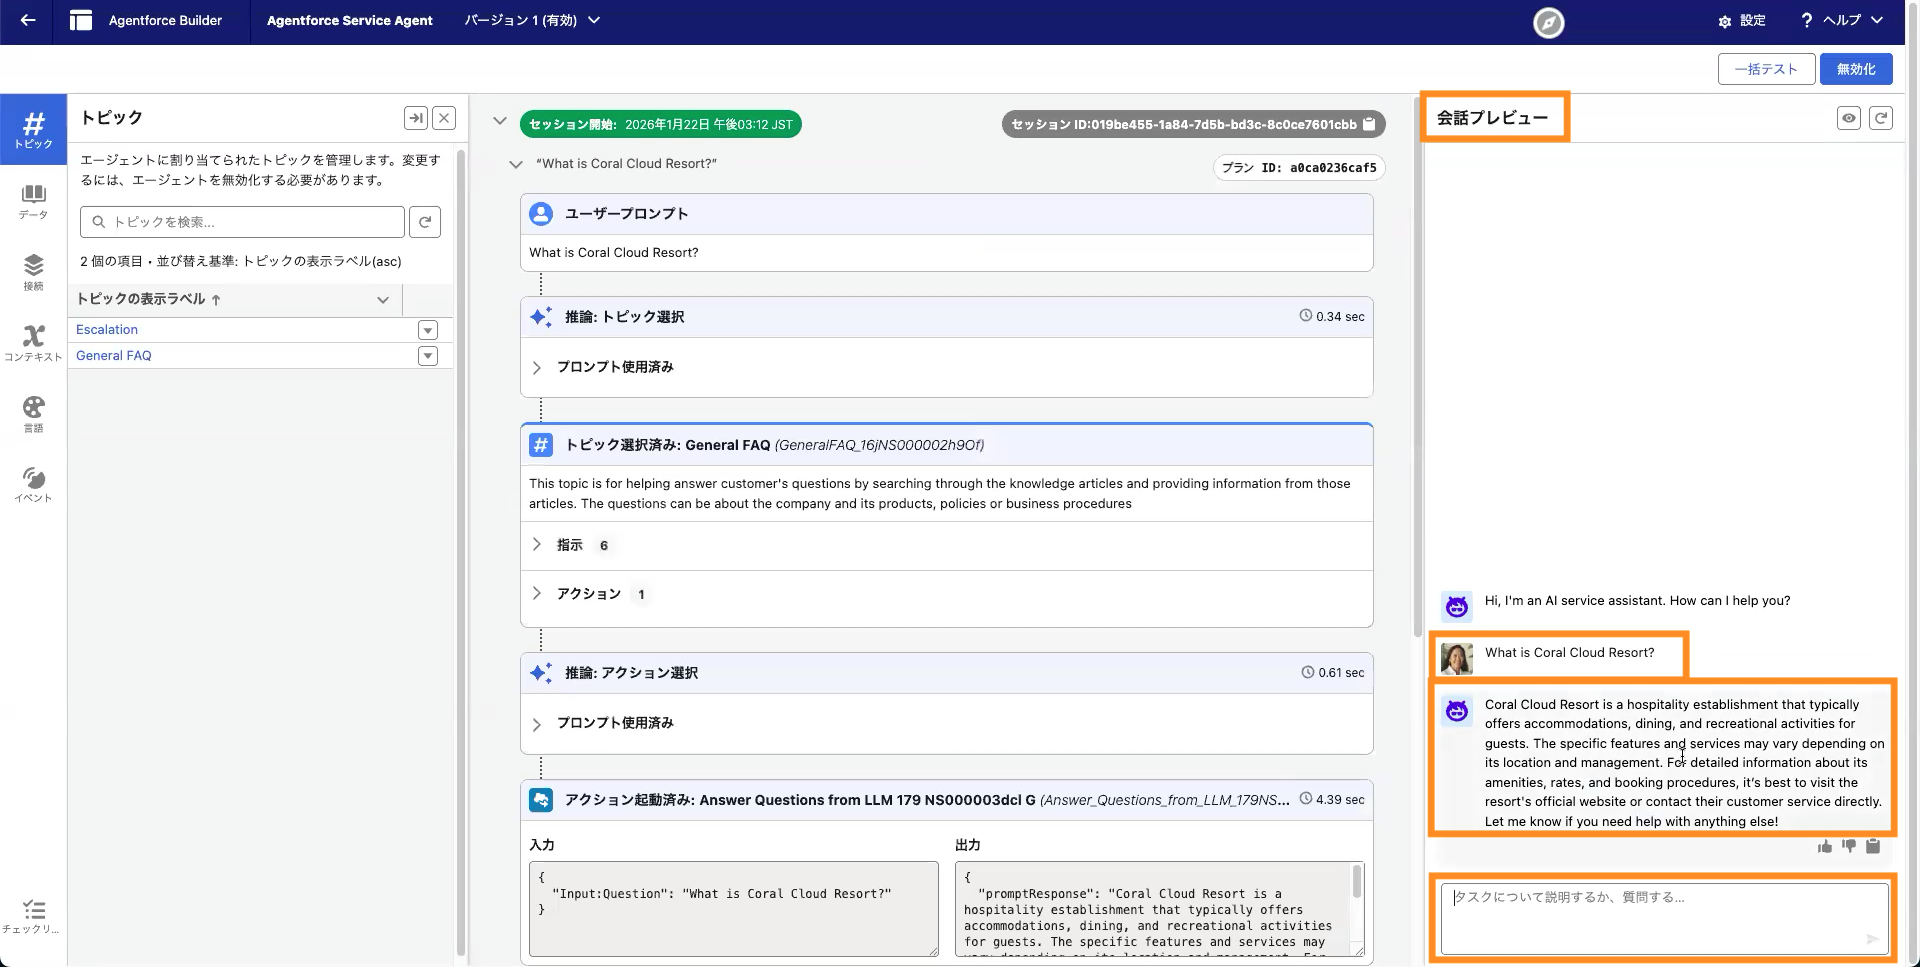This screenshot has width=1920, height=967.
Task: Give thumbs down to the agent reply
Action: 1849,846
